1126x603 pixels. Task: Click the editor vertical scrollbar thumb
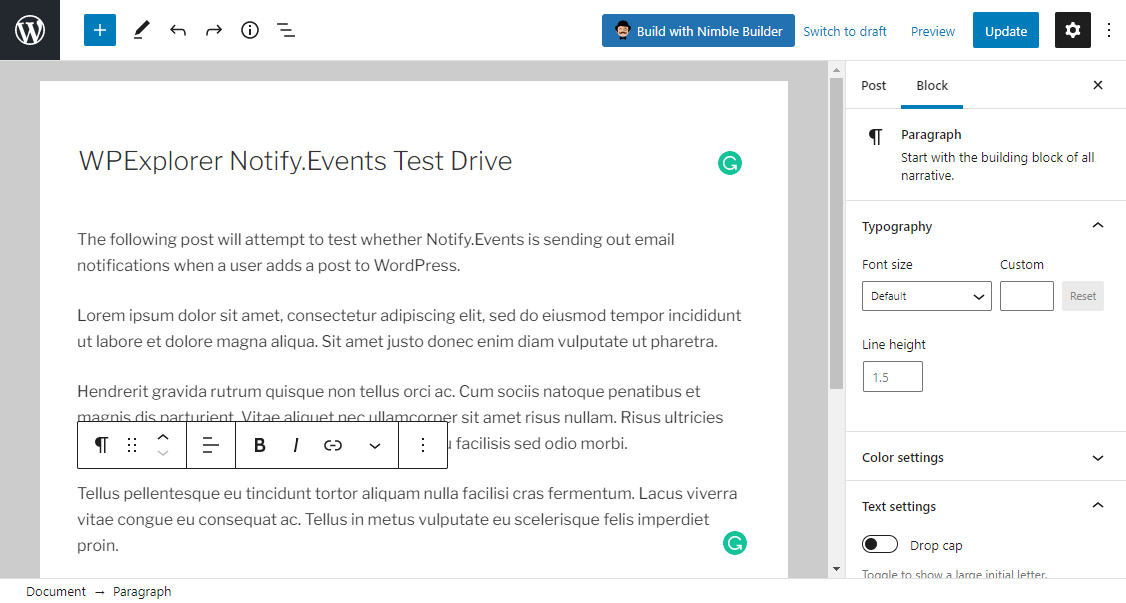tap(836, 233)
